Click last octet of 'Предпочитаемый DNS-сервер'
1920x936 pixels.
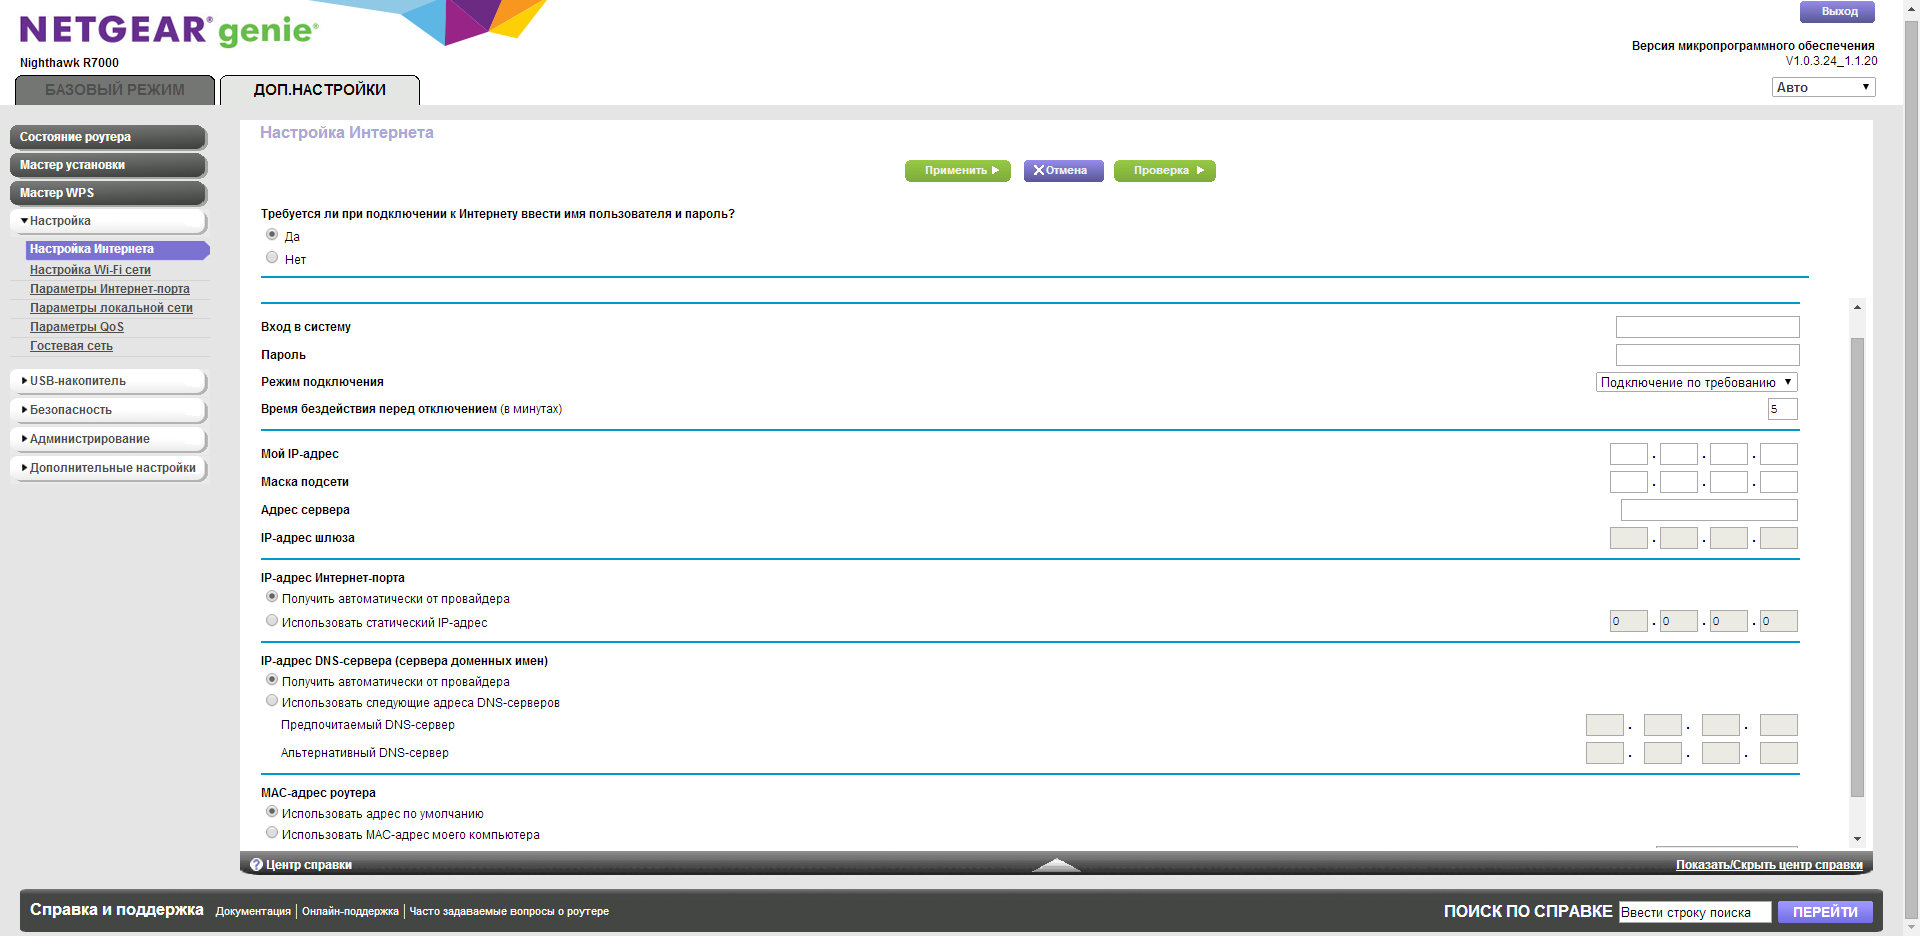1779,725
